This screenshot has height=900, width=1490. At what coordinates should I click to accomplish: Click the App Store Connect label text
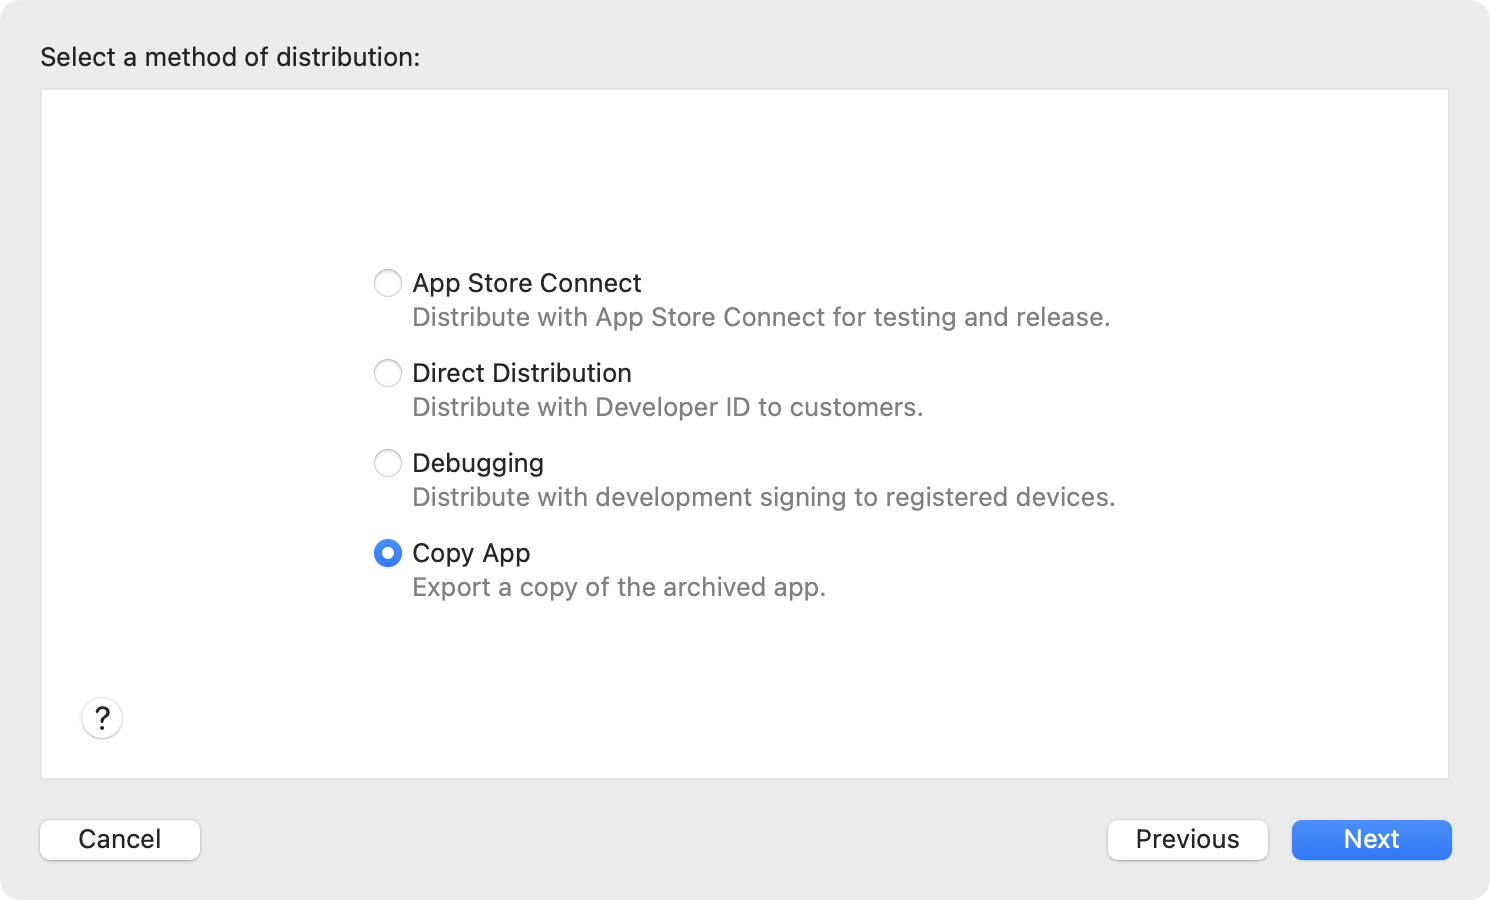pos(526,283)
